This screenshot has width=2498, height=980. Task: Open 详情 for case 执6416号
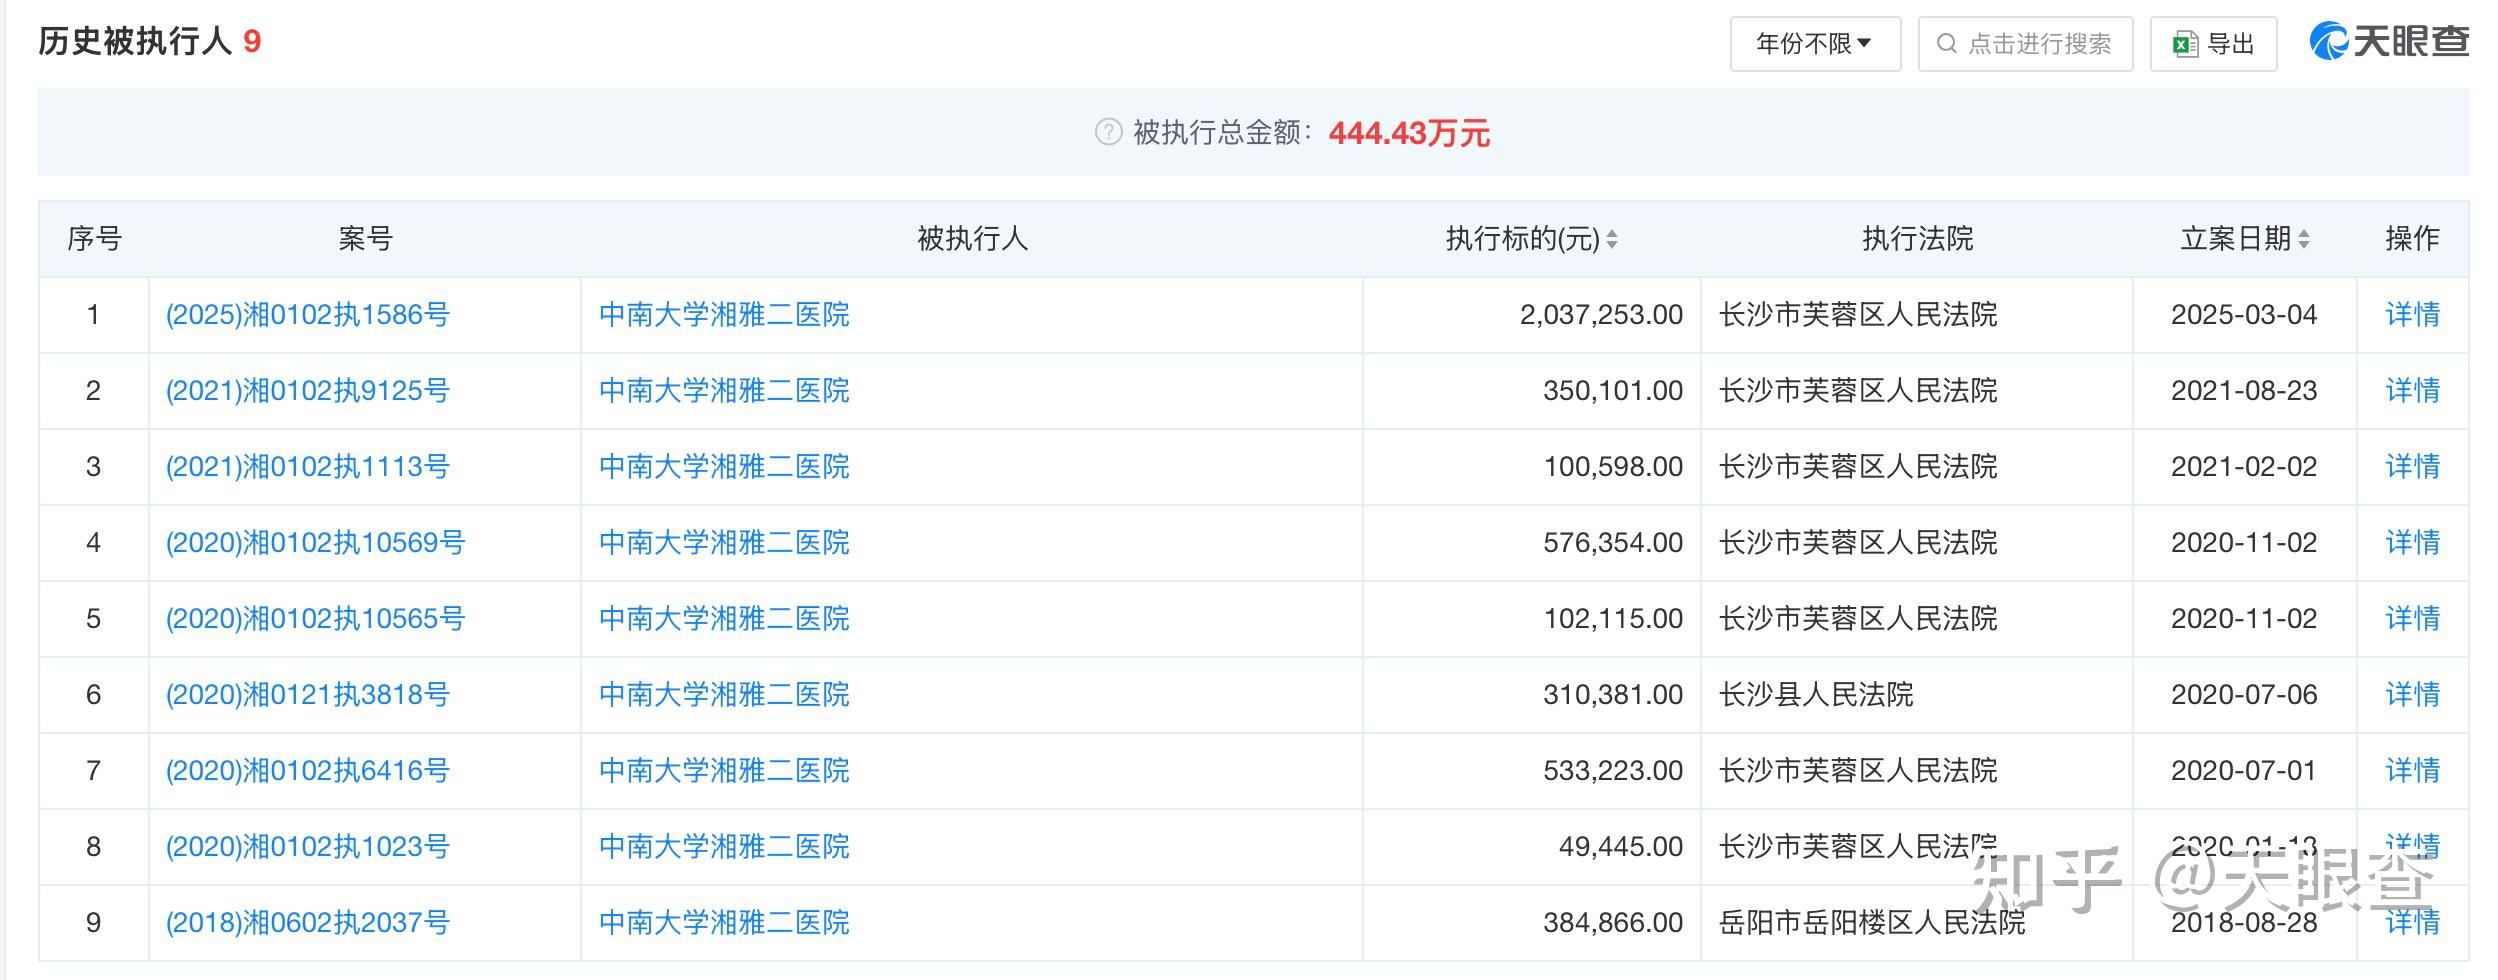tap(2412, 771)
